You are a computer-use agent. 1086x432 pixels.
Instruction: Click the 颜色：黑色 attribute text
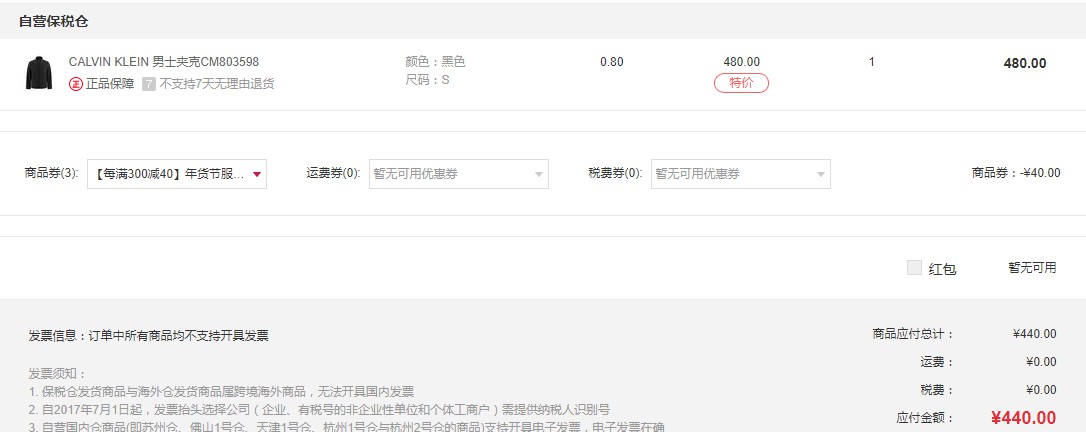[435, 62]
